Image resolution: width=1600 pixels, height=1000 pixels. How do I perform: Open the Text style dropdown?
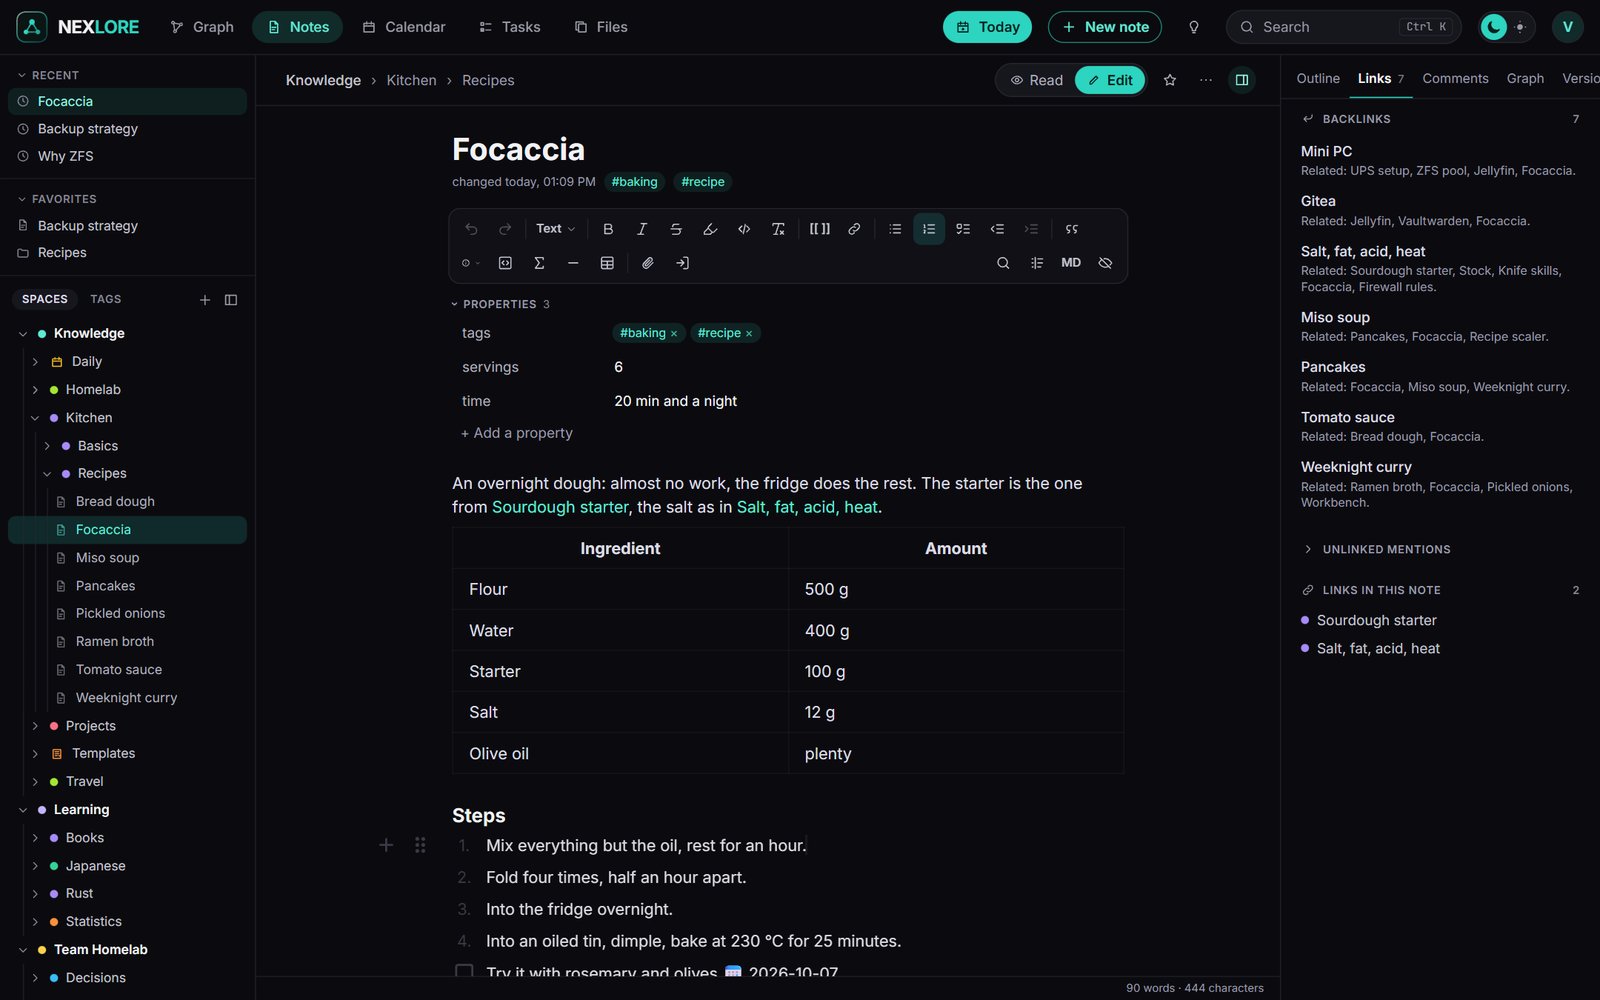coord(555,229)
